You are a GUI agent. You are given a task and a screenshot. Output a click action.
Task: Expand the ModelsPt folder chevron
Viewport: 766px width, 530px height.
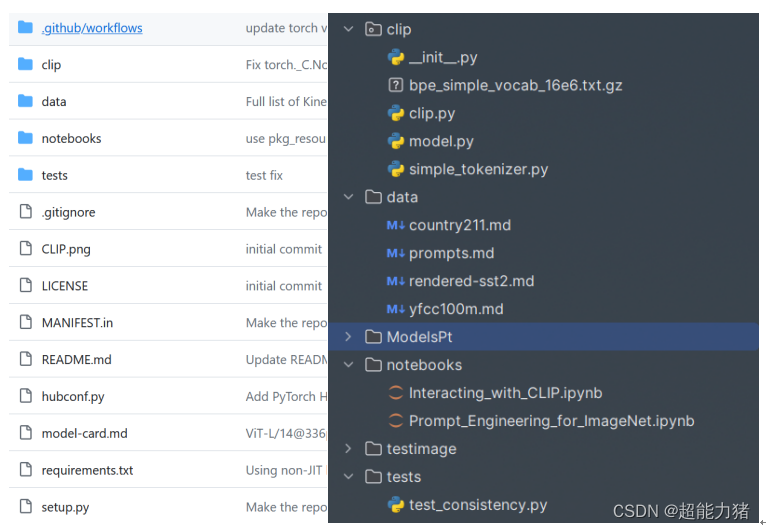pos(348,337)
